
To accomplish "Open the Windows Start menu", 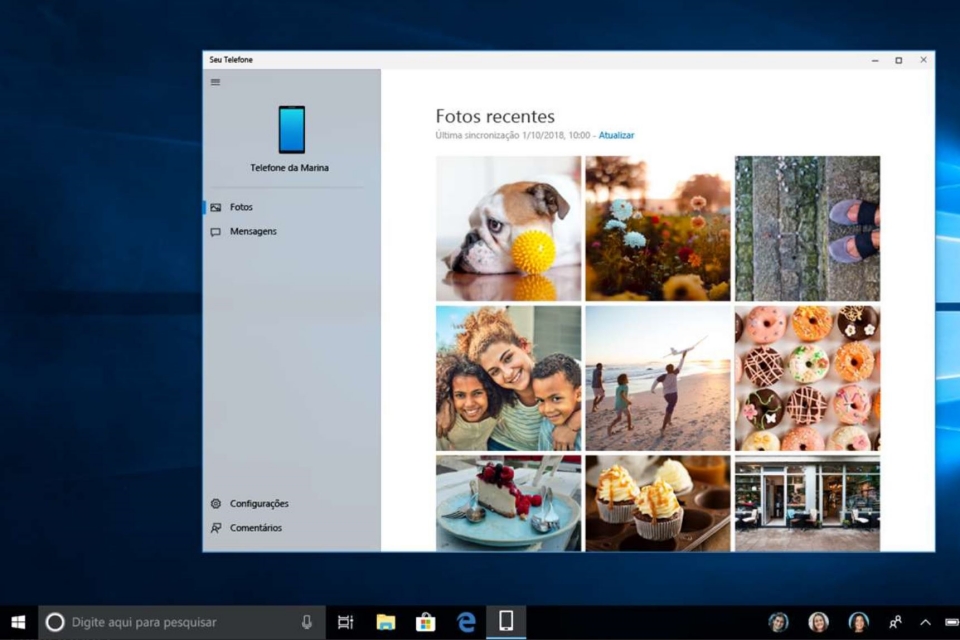I will point(18,622).
